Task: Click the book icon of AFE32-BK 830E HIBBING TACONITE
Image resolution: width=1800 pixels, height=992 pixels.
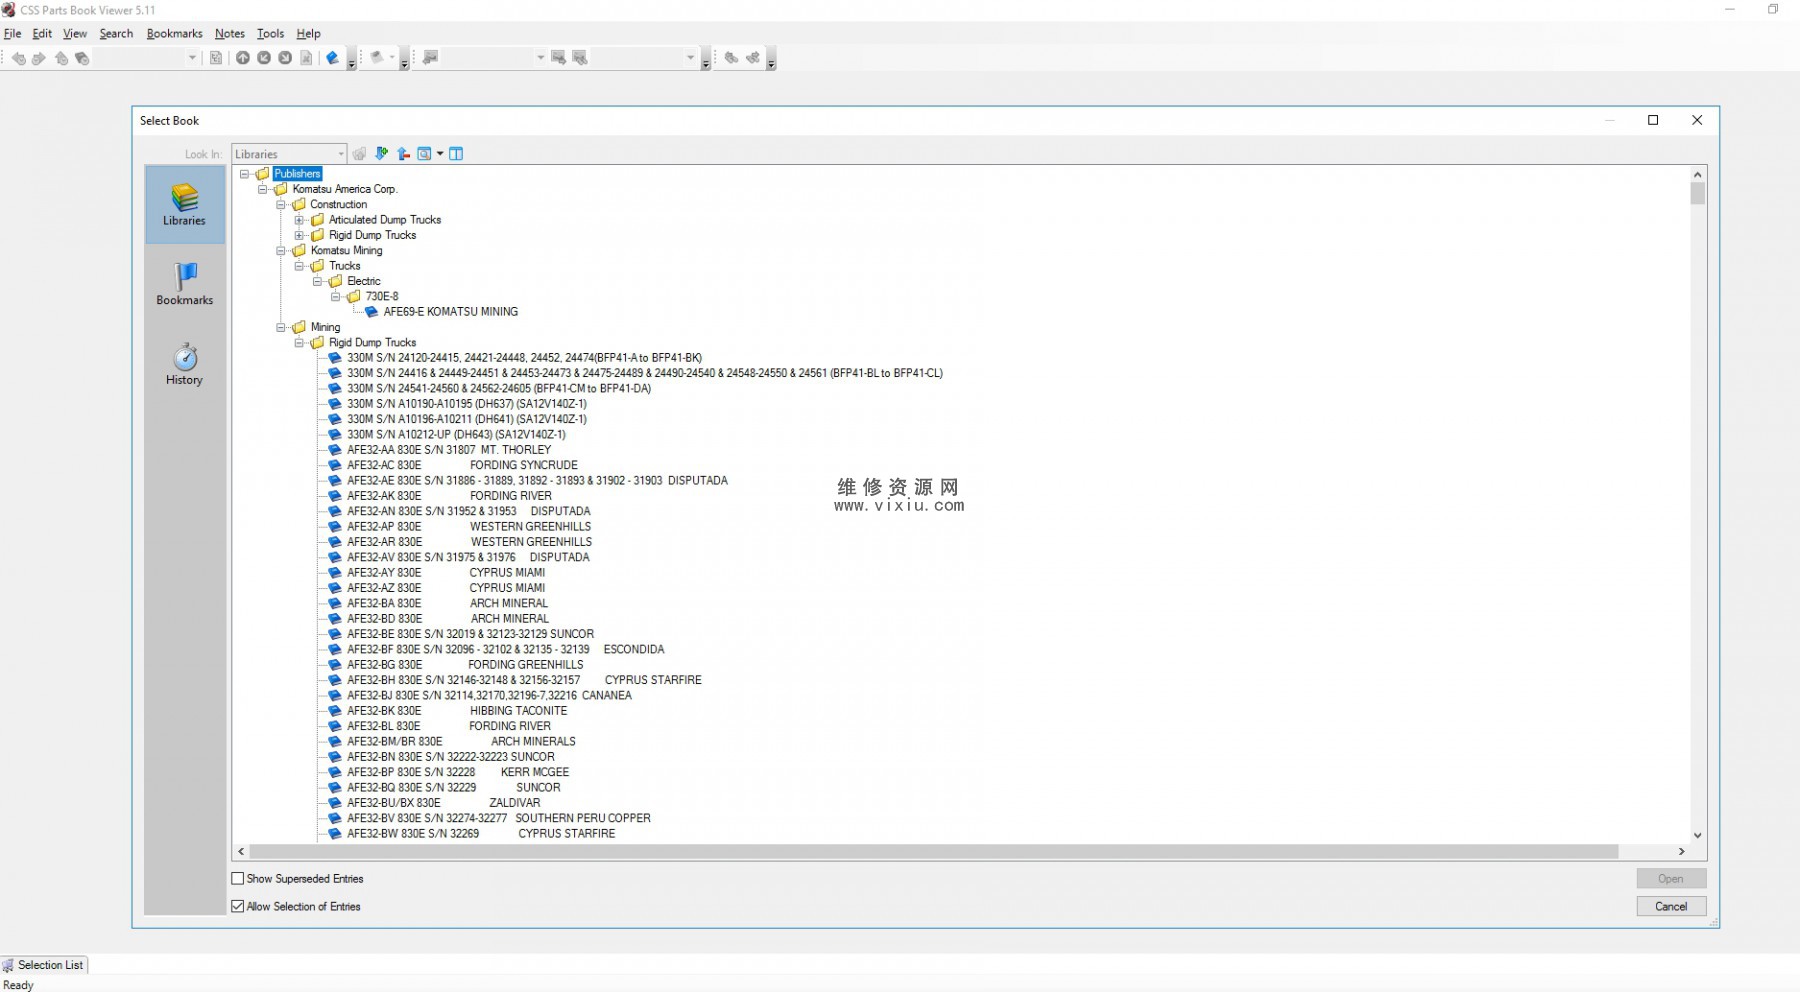Action: pos(335,711)
